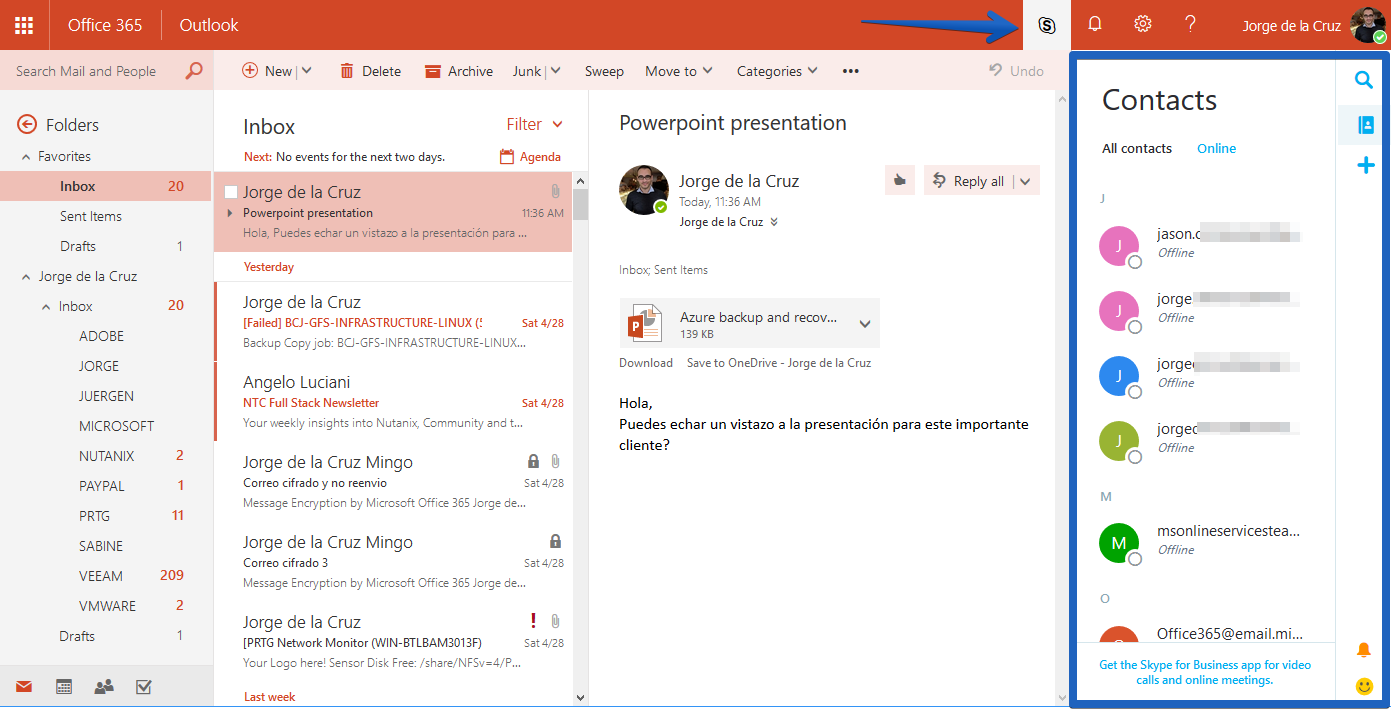Expand the Reply all options arrow
Image resolution: width=1395 pixels, height=712 pixels.
(x=1025, y=181)
